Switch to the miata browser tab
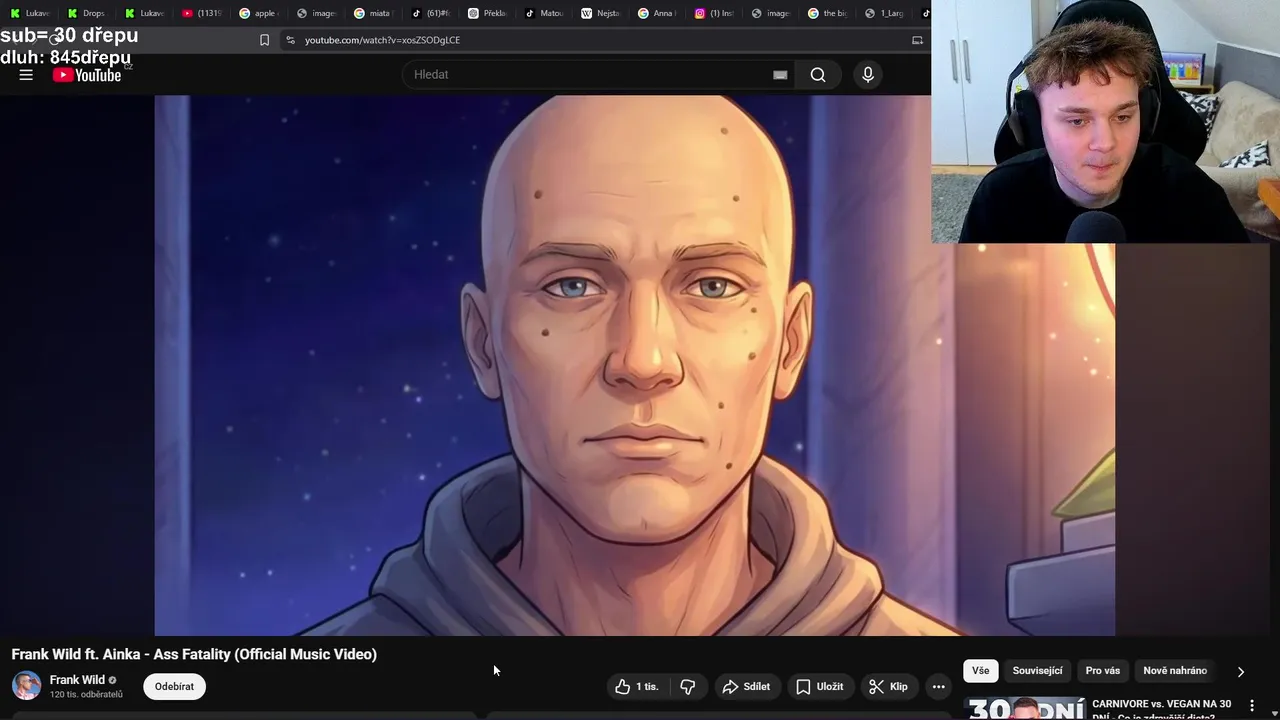The height and width of the screenshot is (720, 1280). tap(373, 13)
